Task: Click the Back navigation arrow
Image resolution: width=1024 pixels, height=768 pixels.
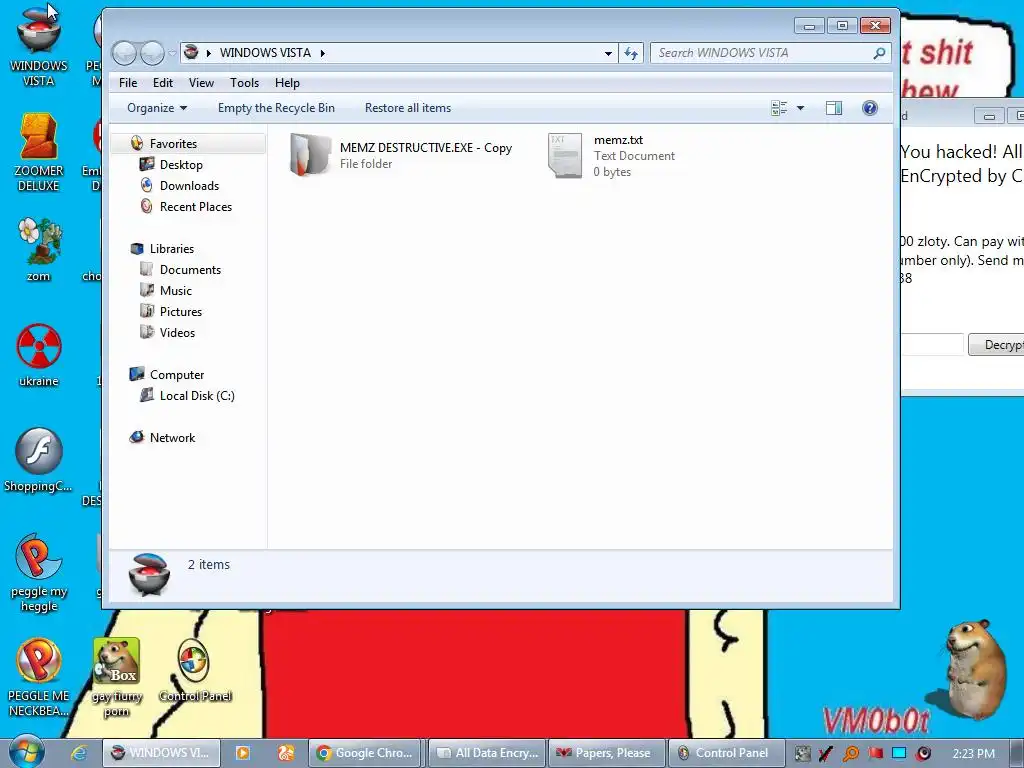Action: (x=123, y=53)
